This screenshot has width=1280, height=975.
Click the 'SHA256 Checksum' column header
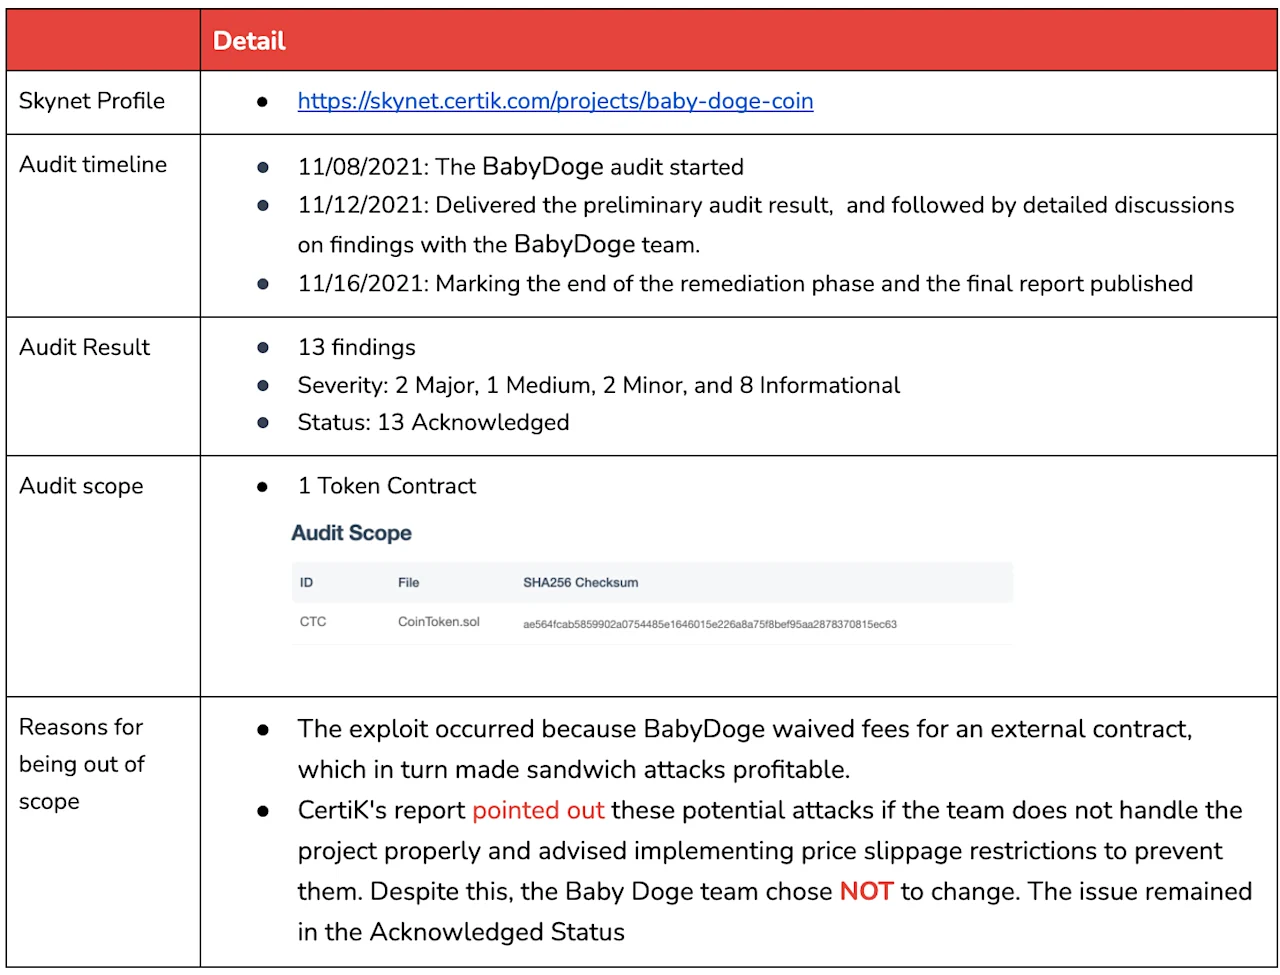tap(580, 582)
